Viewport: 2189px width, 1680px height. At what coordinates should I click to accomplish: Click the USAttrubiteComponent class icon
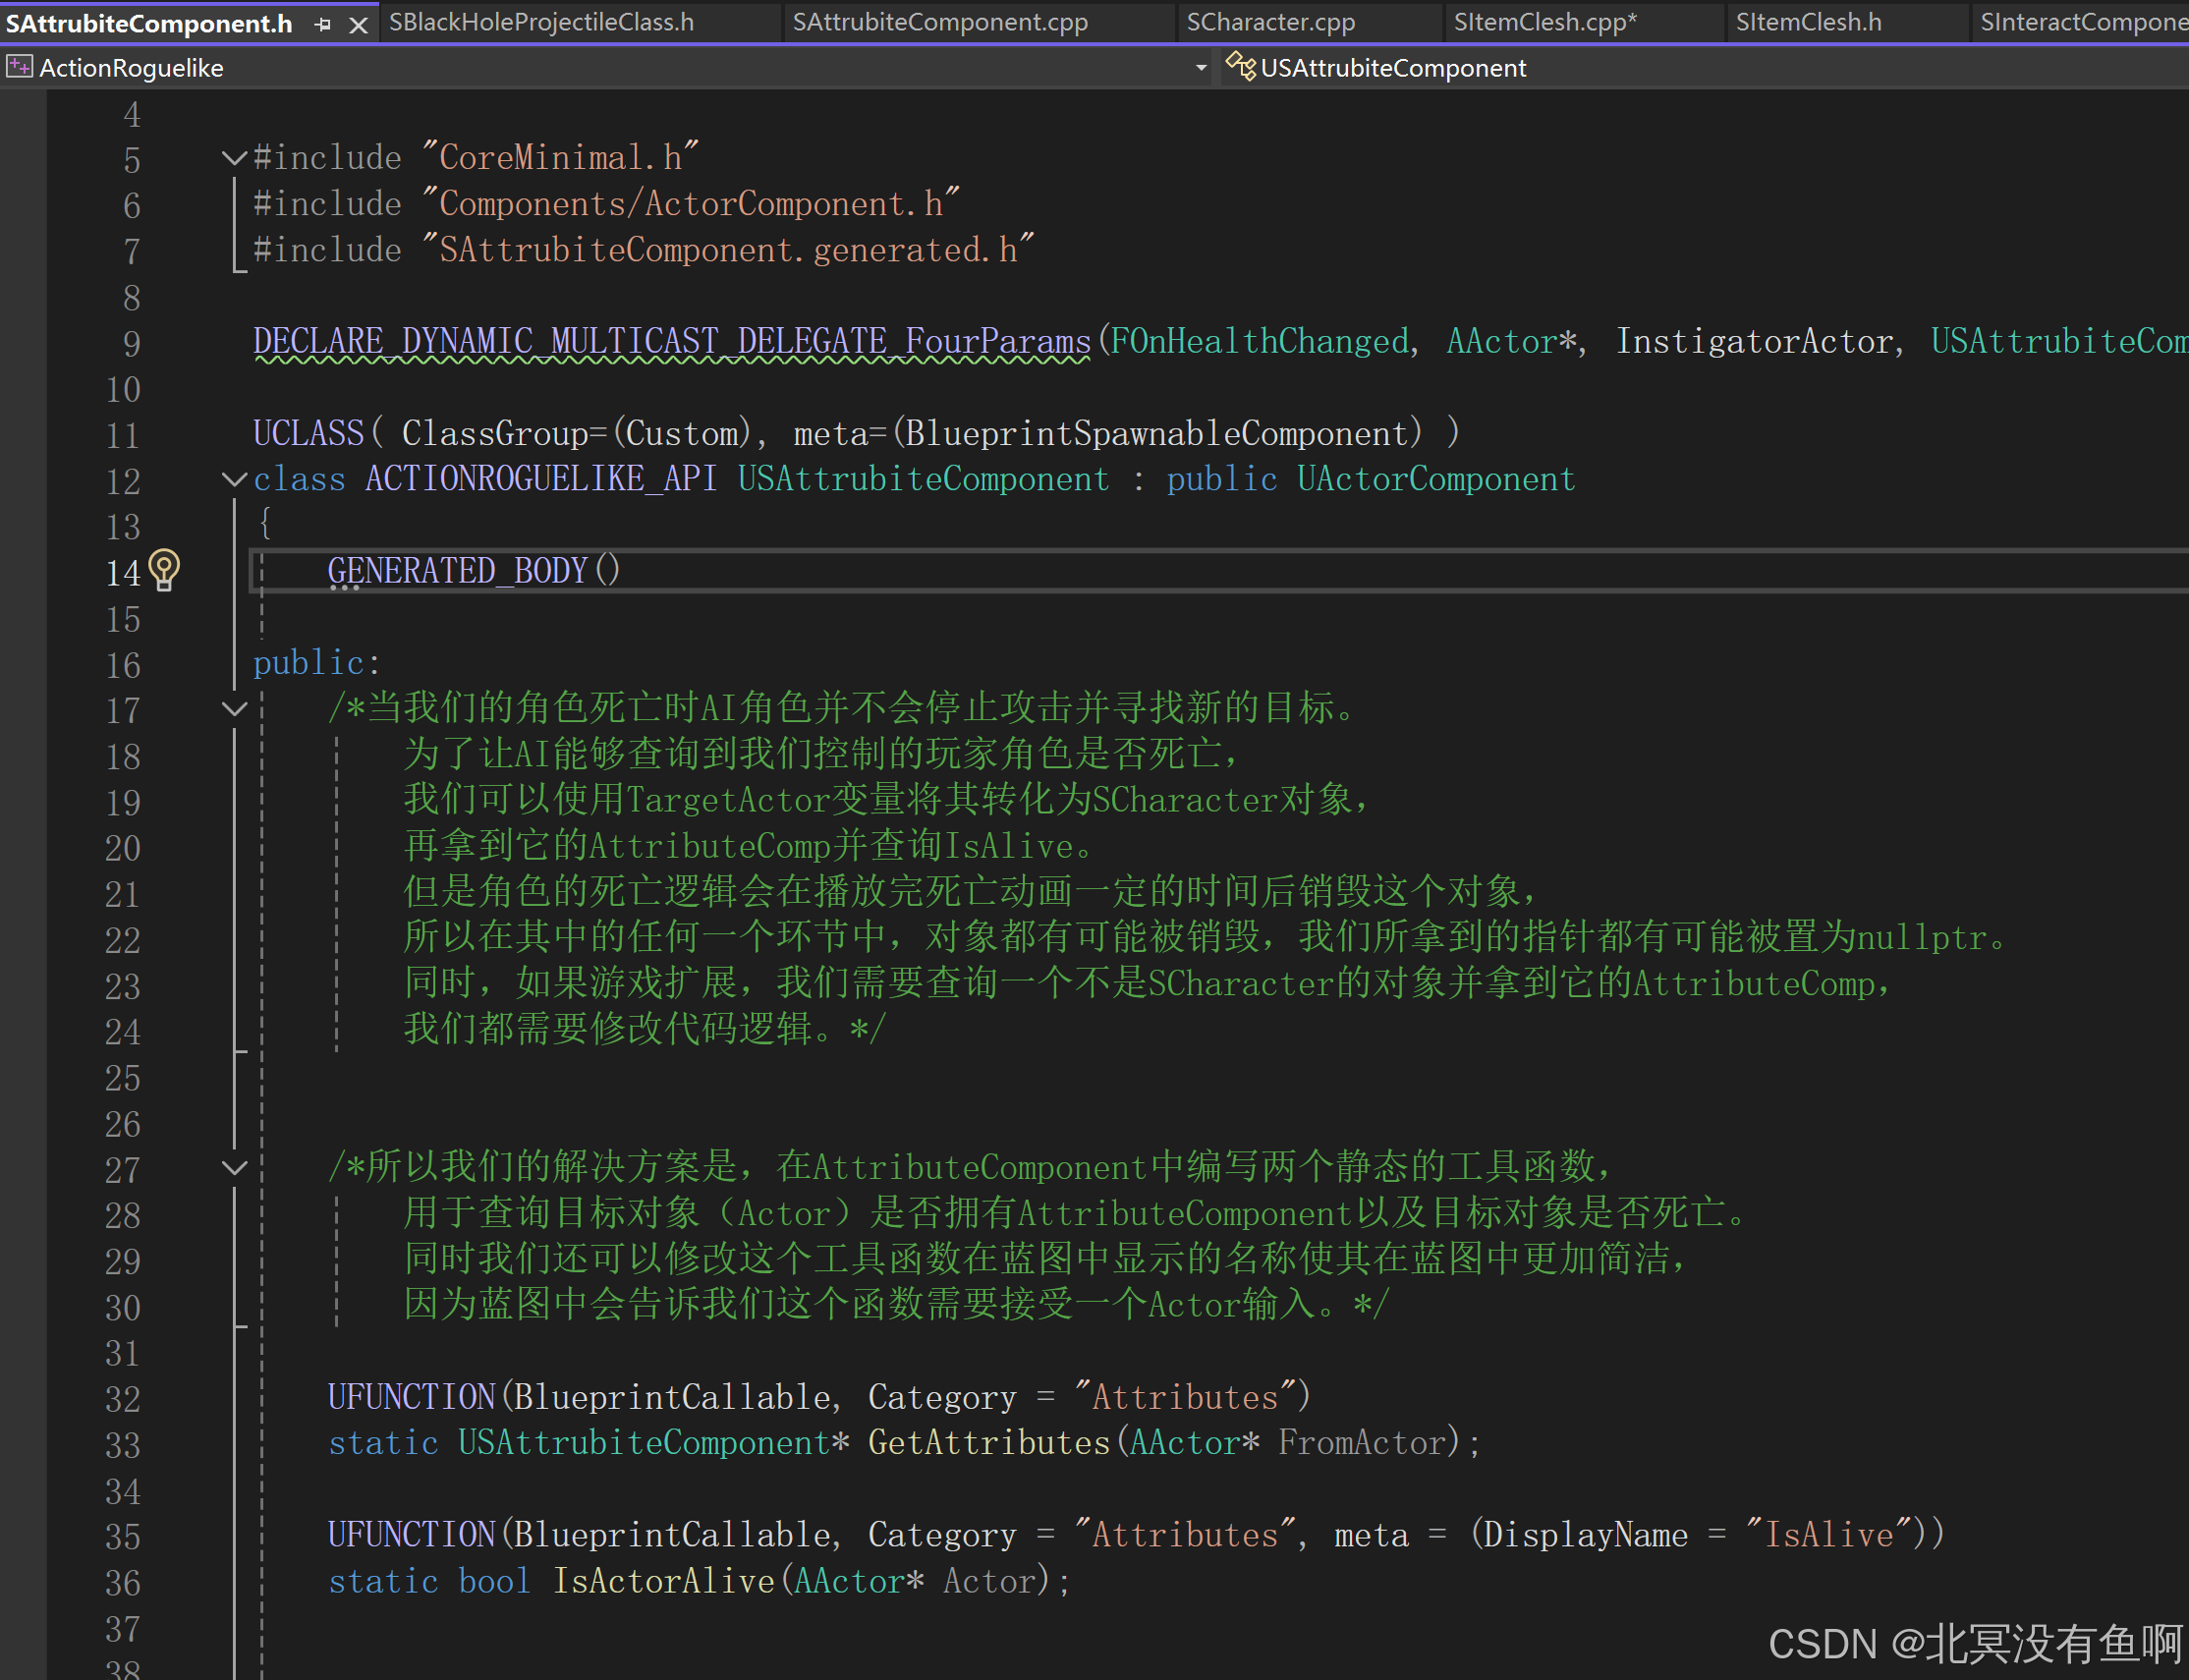(x=1240, y=67)
